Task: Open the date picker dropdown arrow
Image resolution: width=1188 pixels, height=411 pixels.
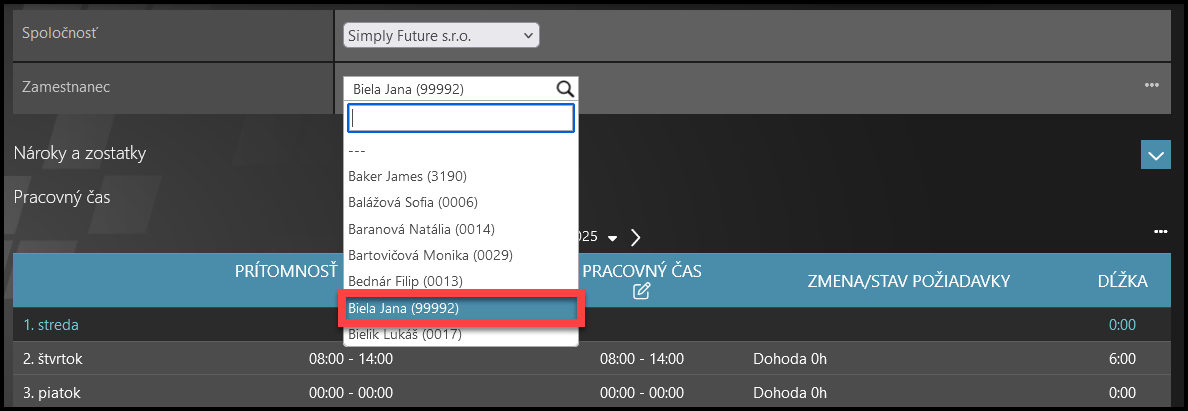Action: click(x=612, y=238)
